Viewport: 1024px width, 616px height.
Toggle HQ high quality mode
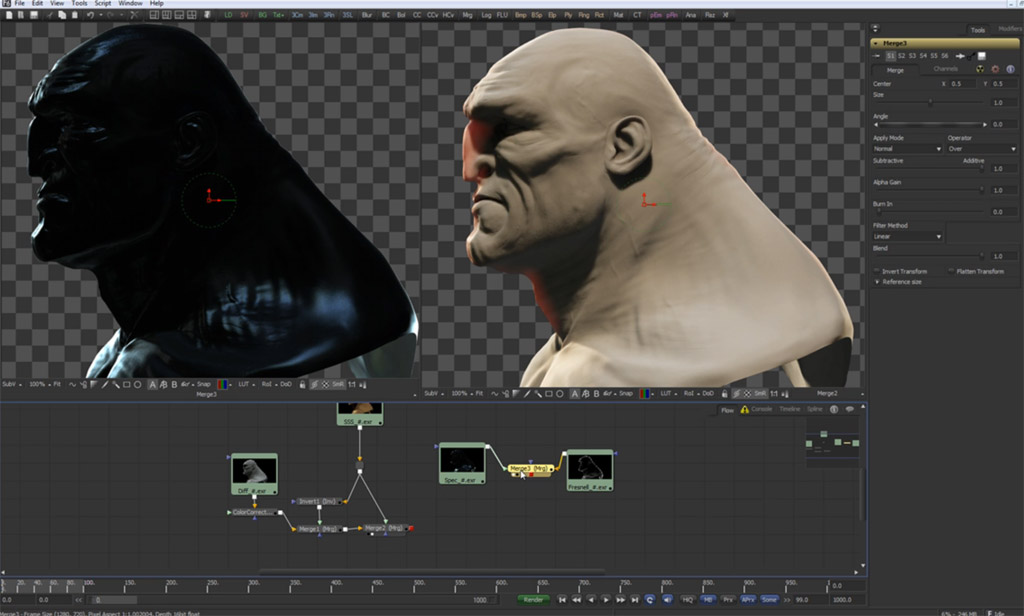(x=688, y=600)
